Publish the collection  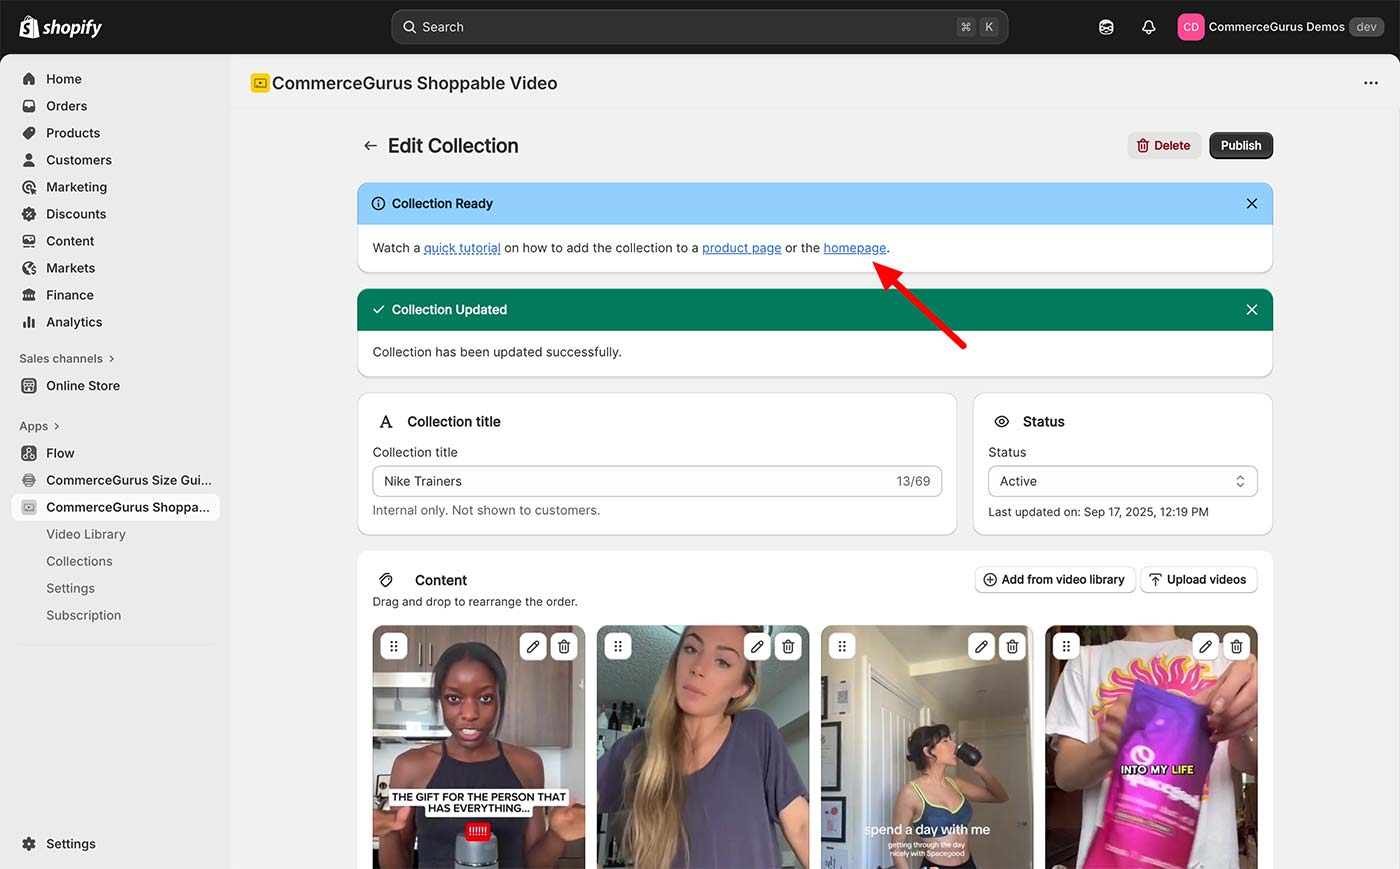tap(1240, 145)
